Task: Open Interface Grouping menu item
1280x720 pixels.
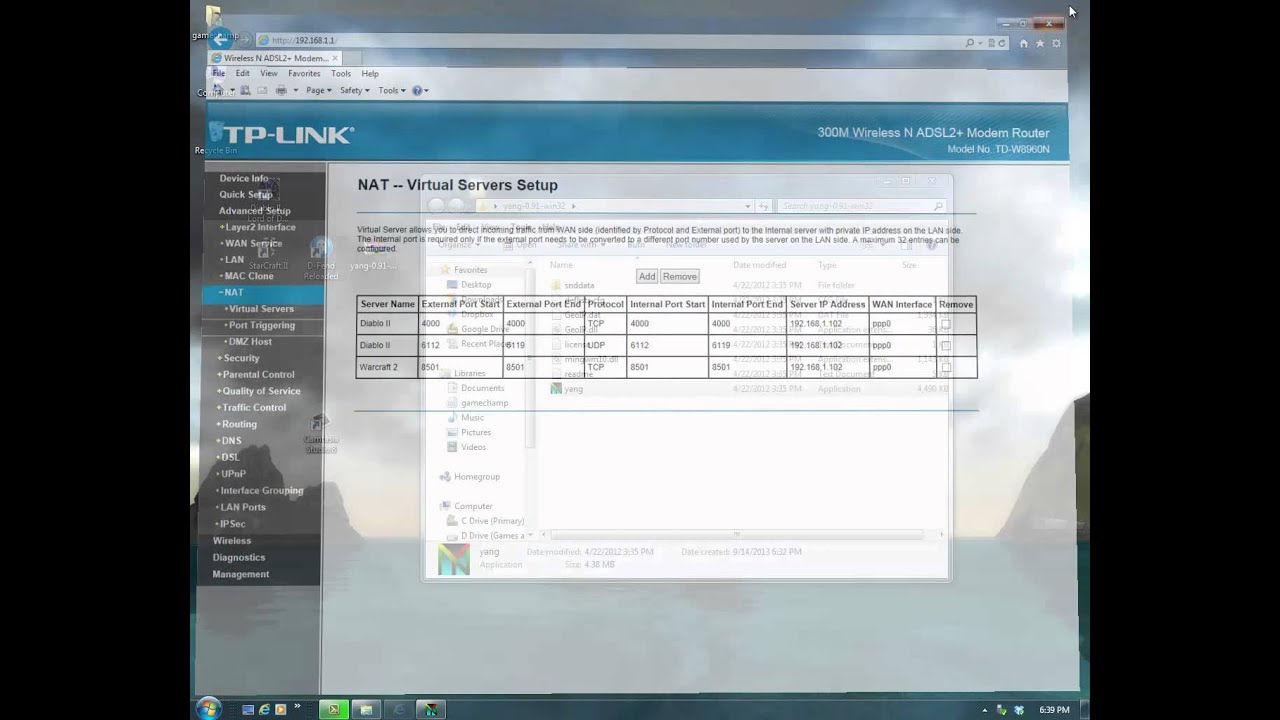Action: [x=262, y=490]
